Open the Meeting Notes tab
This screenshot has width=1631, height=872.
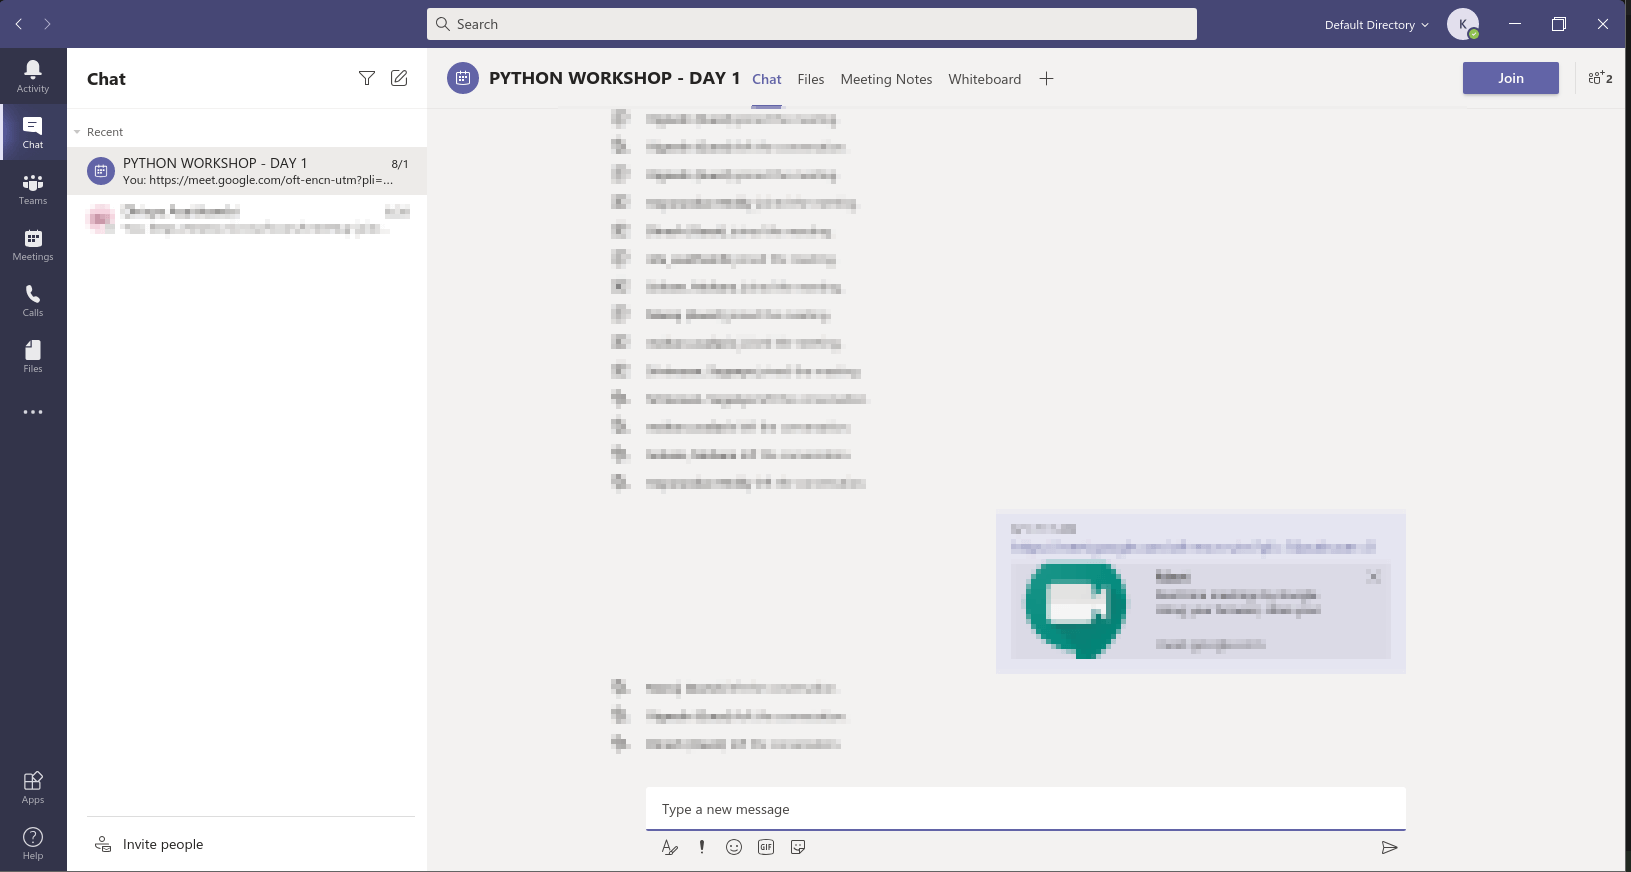tap(886, 79)
